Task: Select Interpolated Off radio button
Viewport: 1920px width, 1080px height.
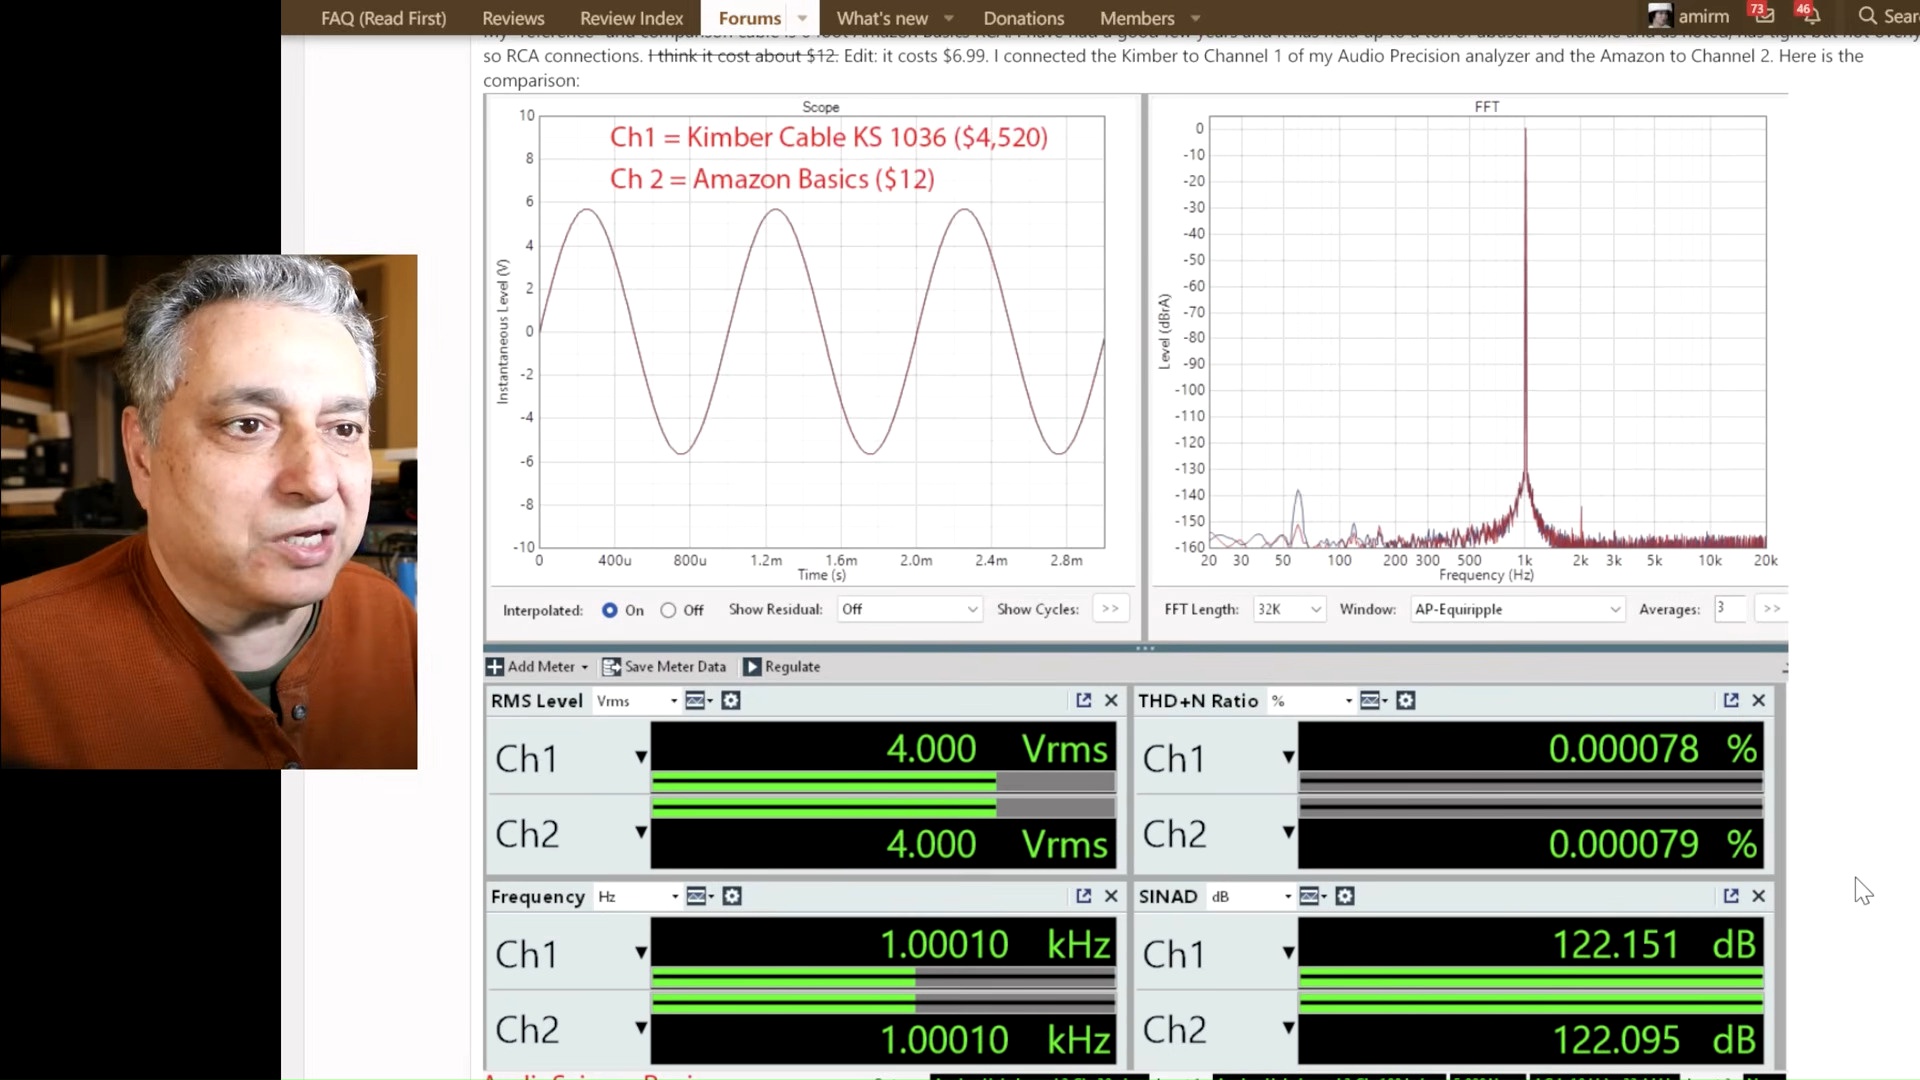Action: point(668,610)
